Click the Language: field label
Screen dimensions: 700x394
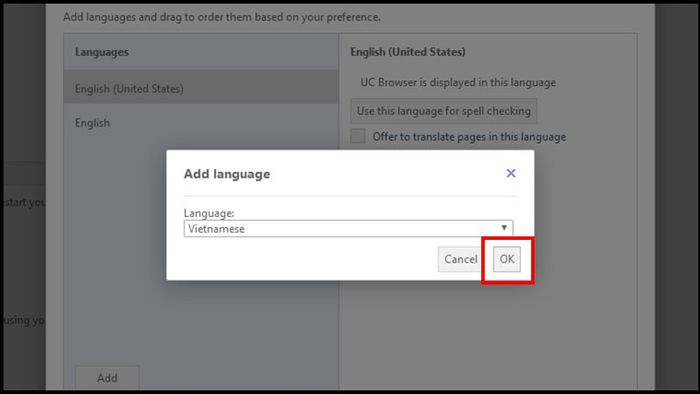click(x=209, y=213)
